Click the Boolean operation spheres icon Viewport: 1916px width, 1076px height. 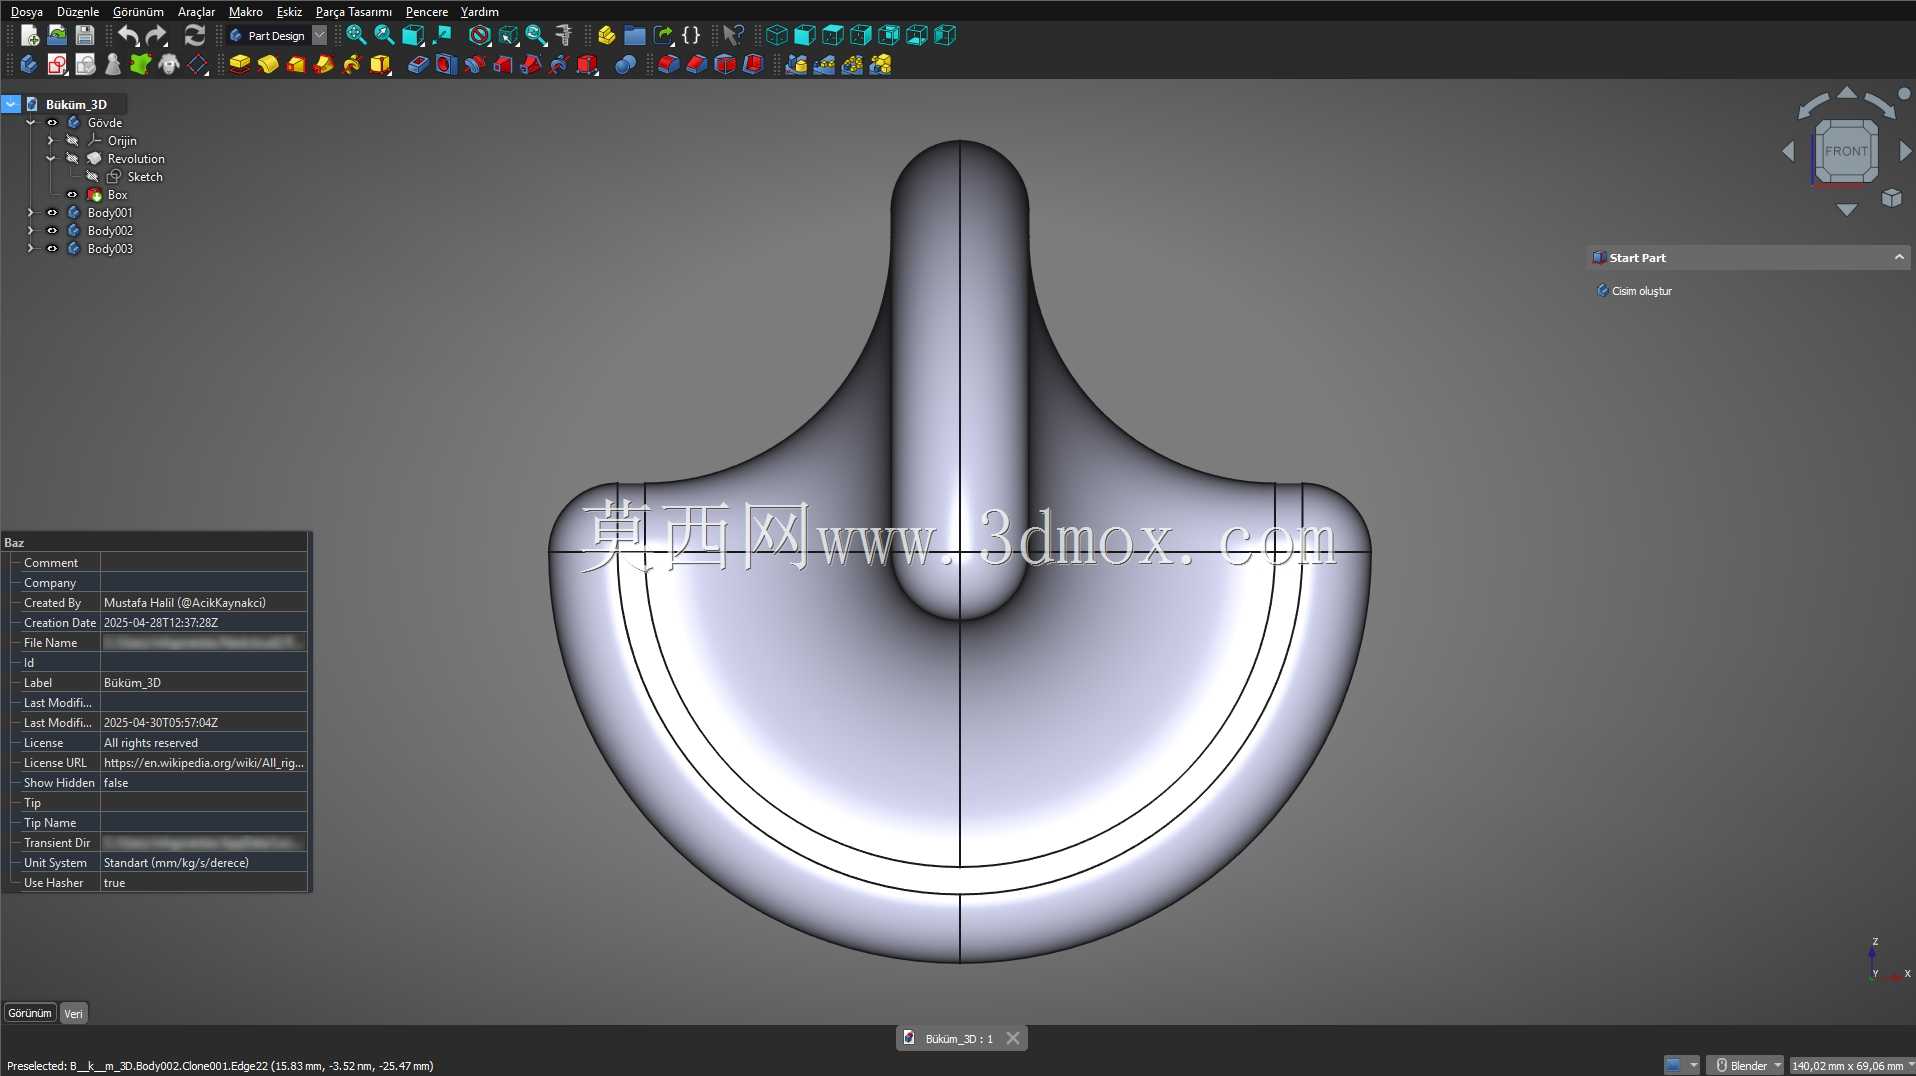(x=625, y=65)
